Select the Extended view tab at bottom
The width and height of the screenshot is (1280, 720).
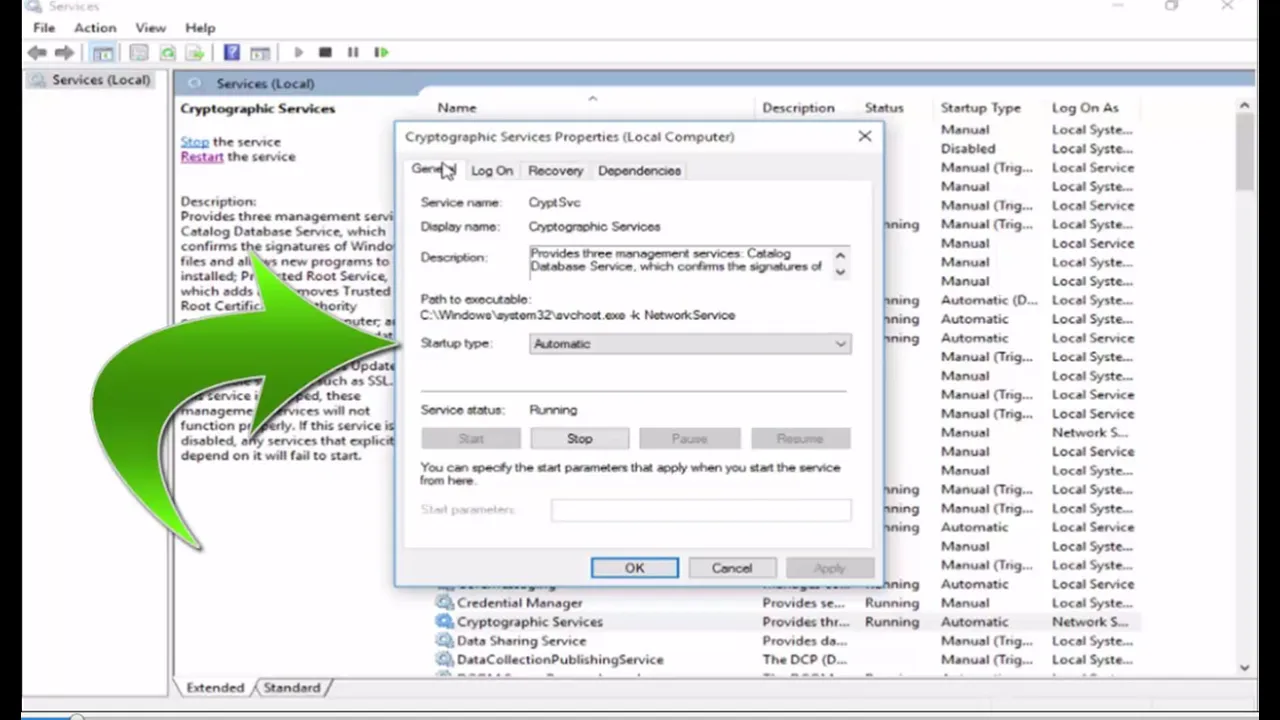point(215,688)
